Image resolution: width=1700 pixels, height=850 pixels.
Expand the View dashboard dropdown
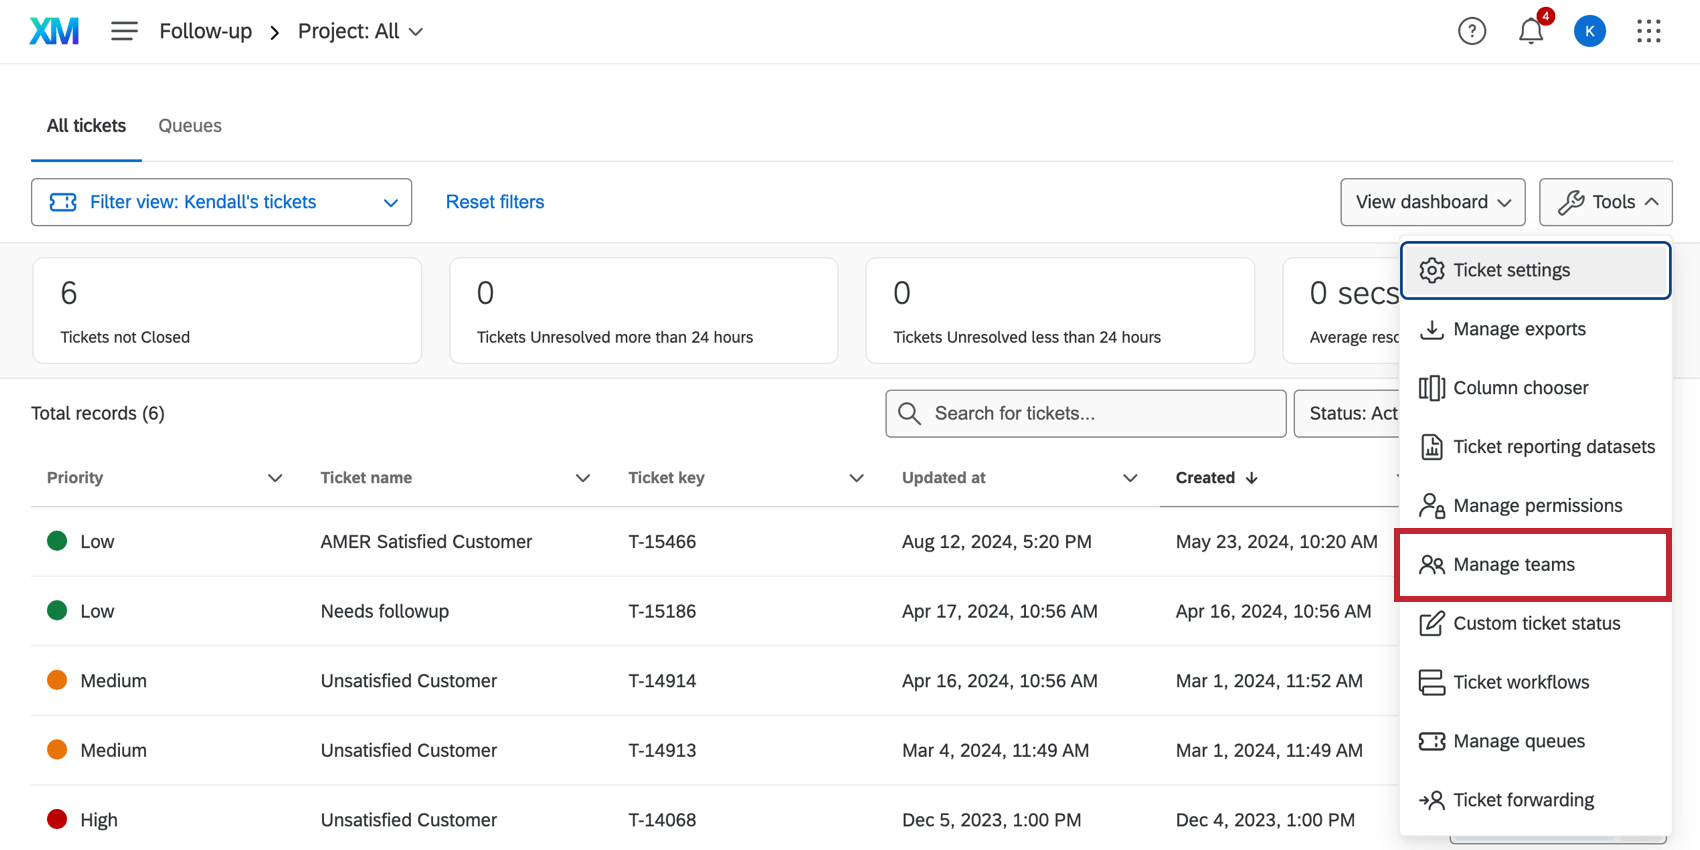[1432, 202]
